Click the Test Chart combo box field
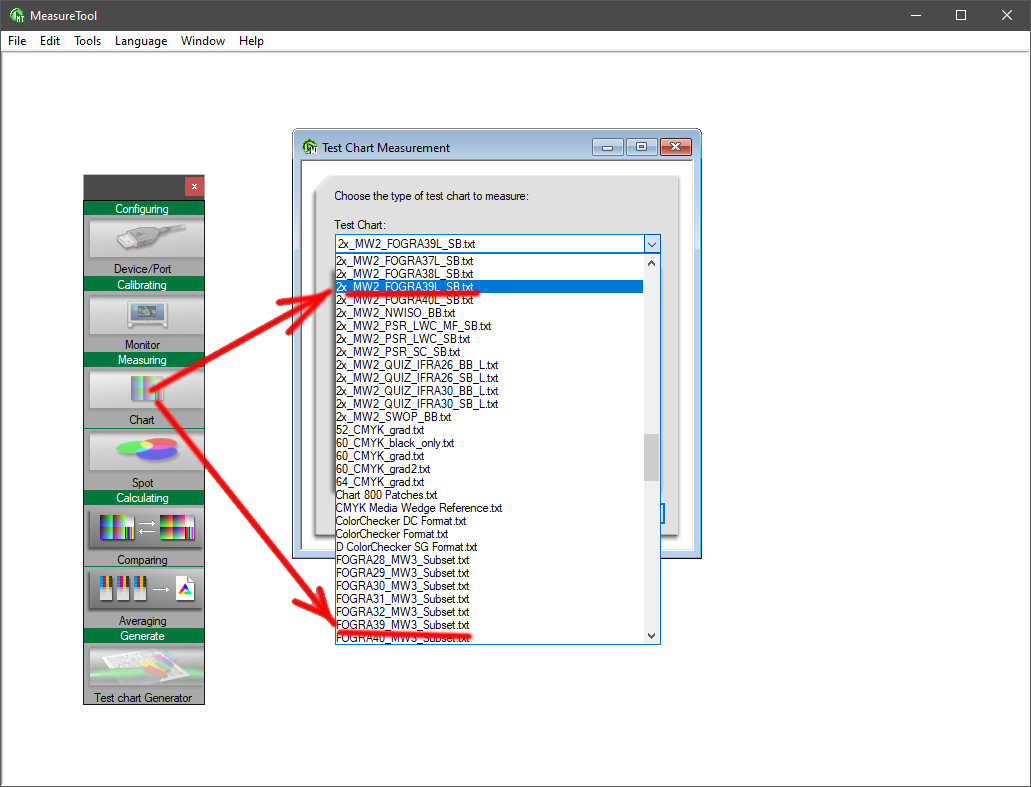The image size is (1031, 787). (x=488, y=244)
